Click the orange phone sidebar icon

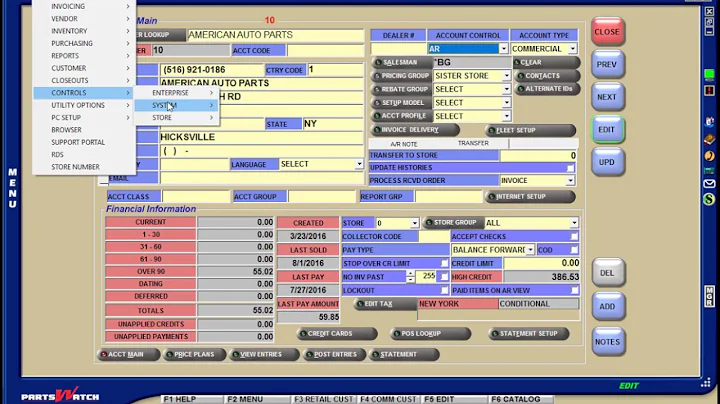coord(709,156)
